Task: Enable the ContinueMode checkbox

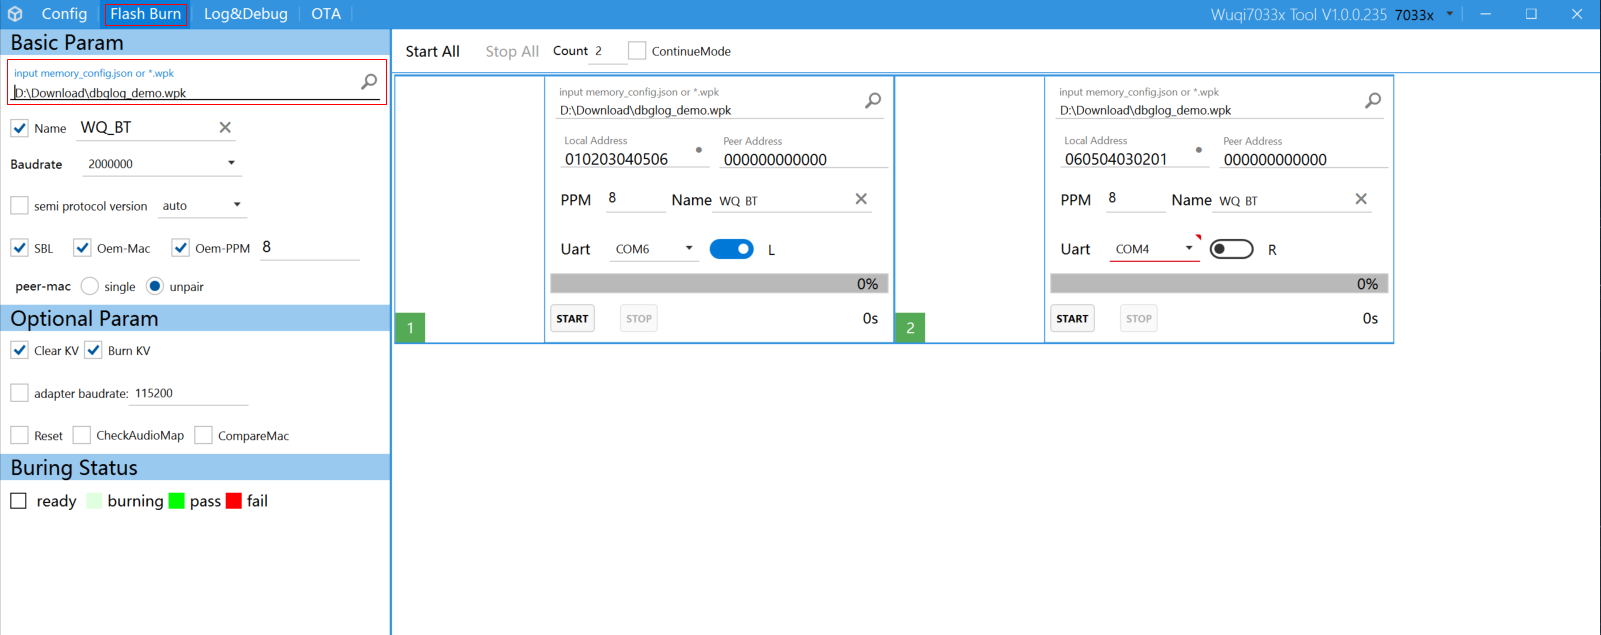Action: point(637,51)
